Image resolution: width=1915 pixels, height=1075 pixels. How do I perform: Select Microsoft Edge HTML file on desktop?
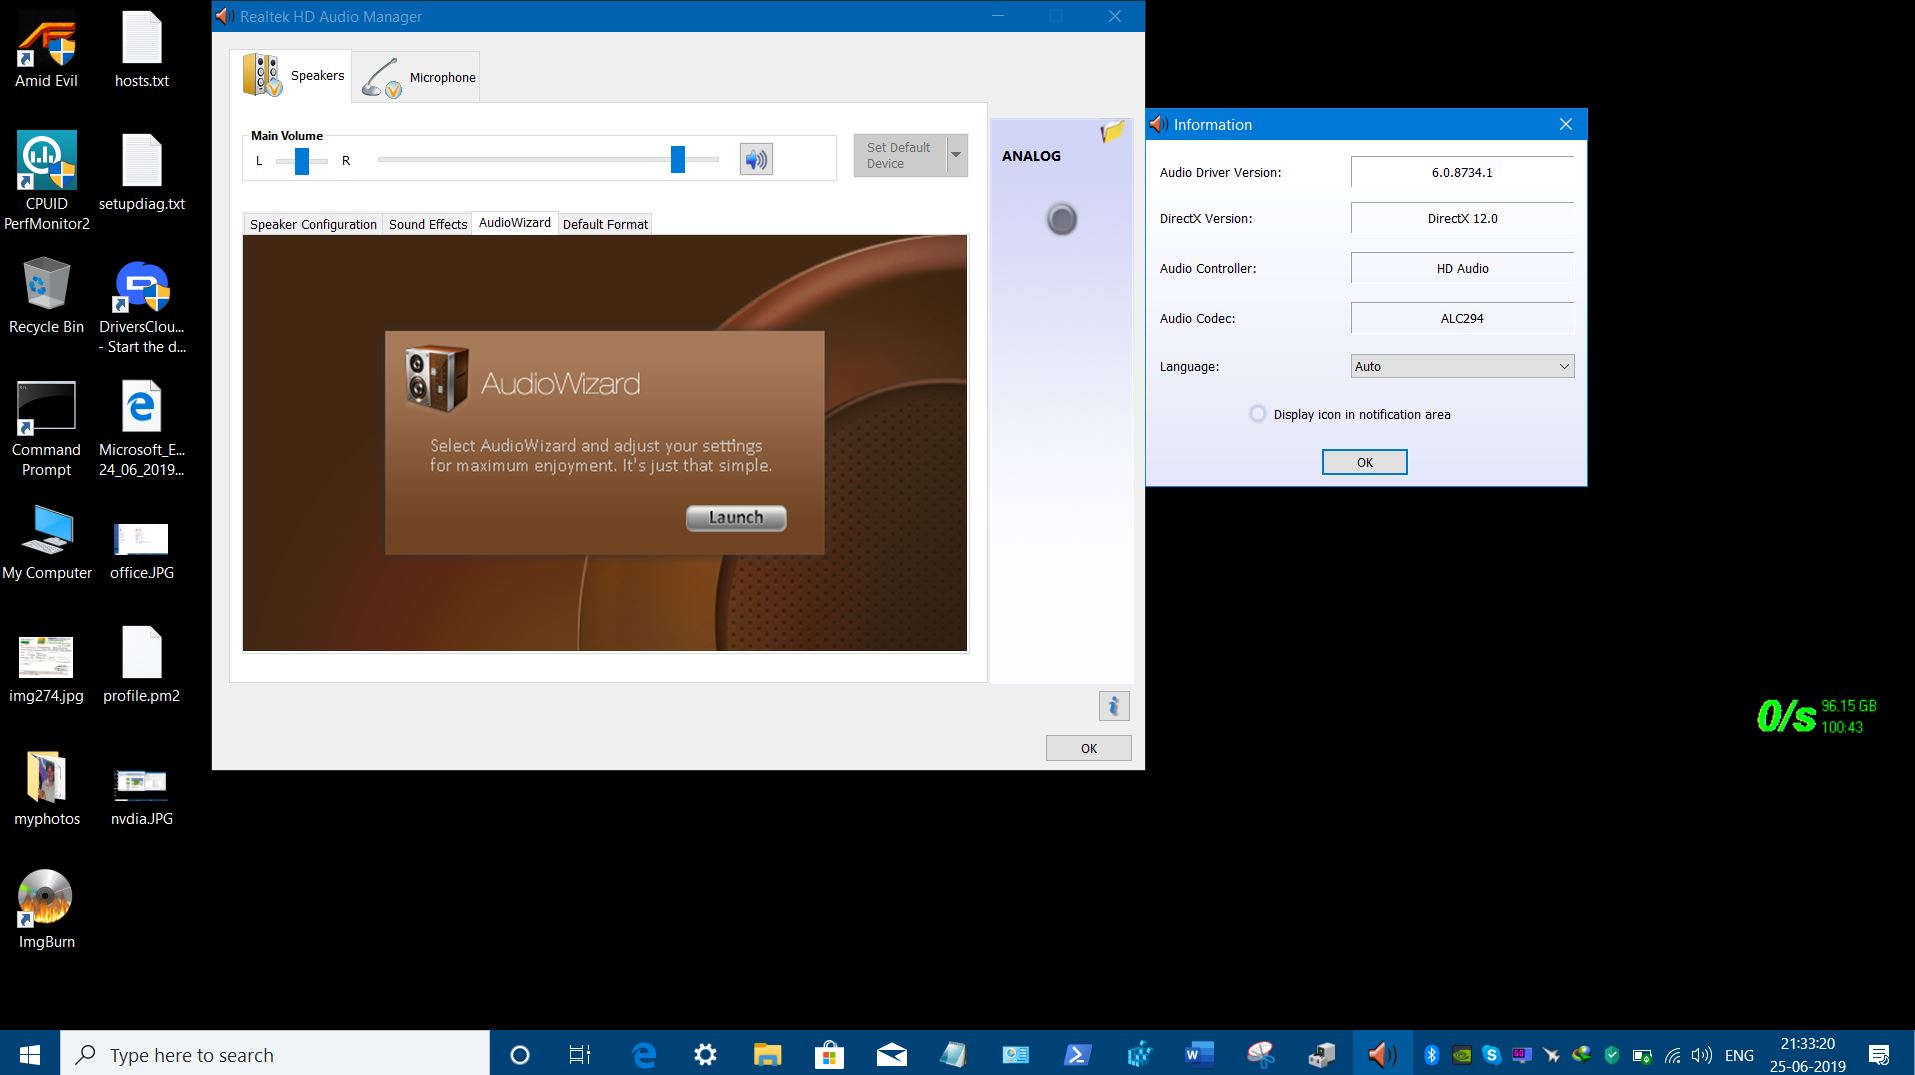pos(142,430)
